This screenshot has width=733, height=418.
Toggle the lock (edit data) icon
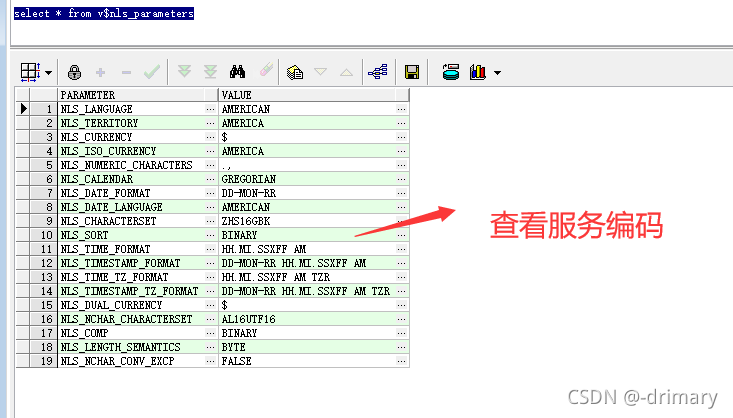pos(74,72)
